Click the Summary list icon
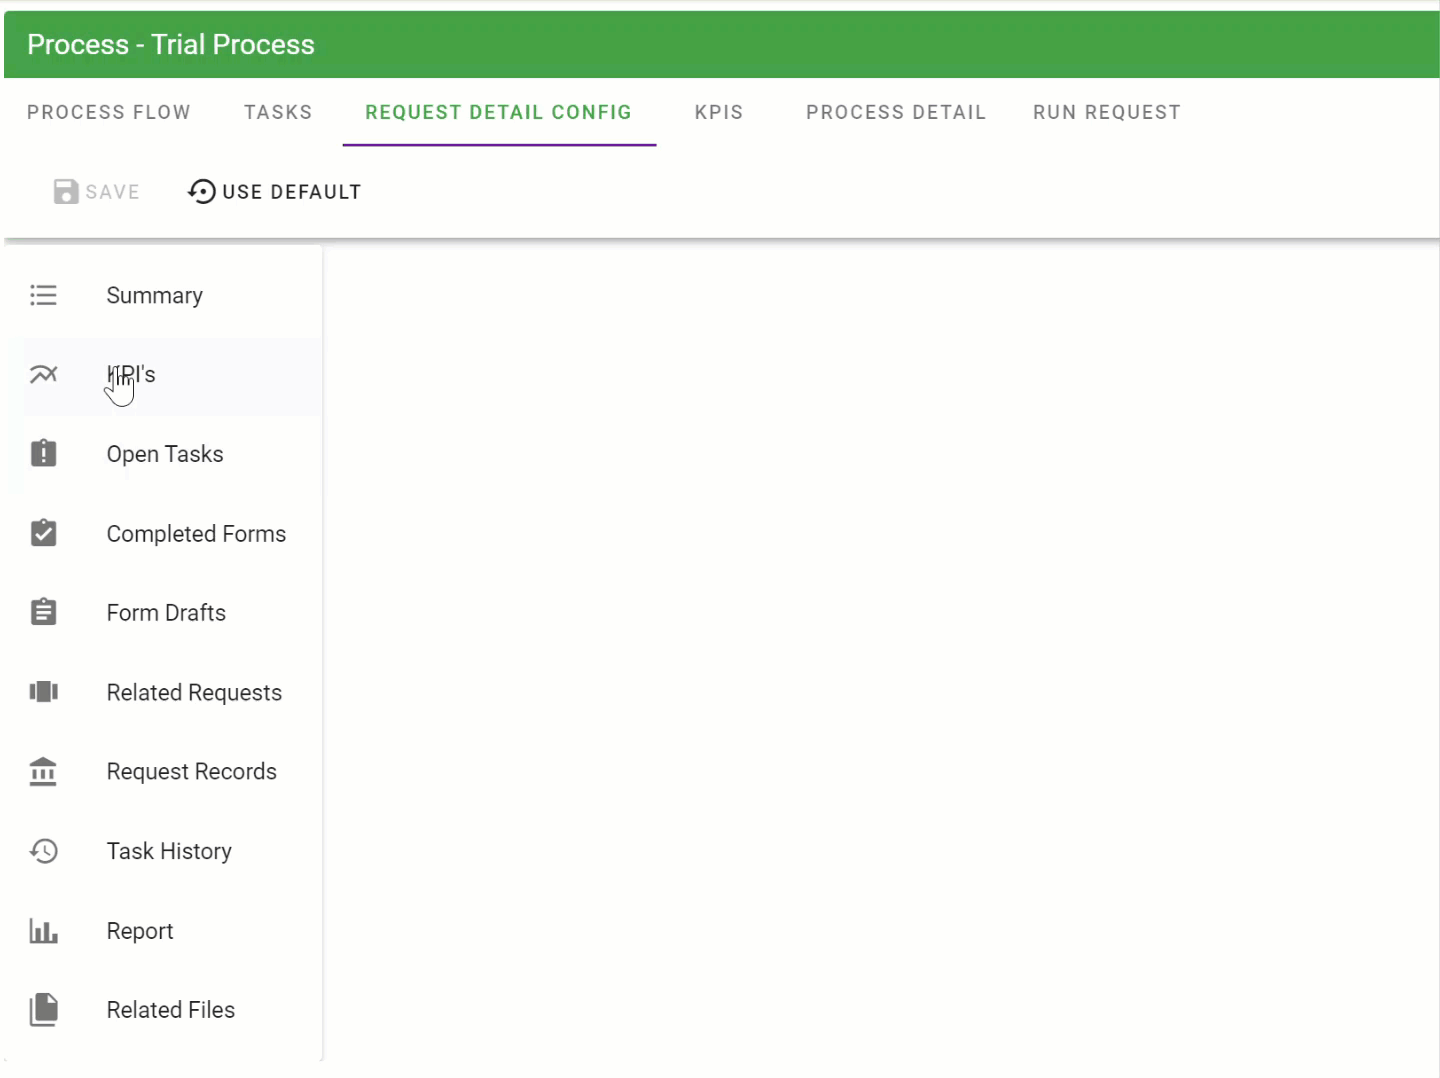 (43, 295)
